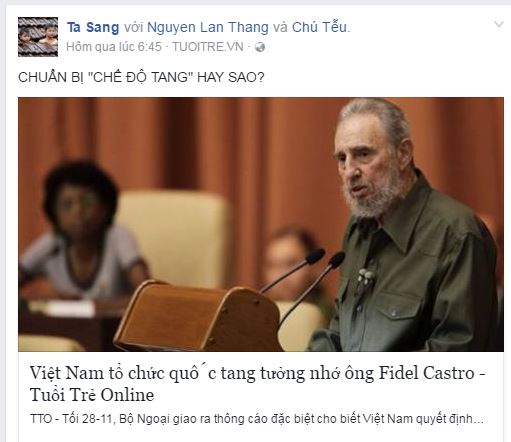Click the public globe privacy icon
Image resolution: width=511 pixels, height=442 pixels.
point(260,47)
